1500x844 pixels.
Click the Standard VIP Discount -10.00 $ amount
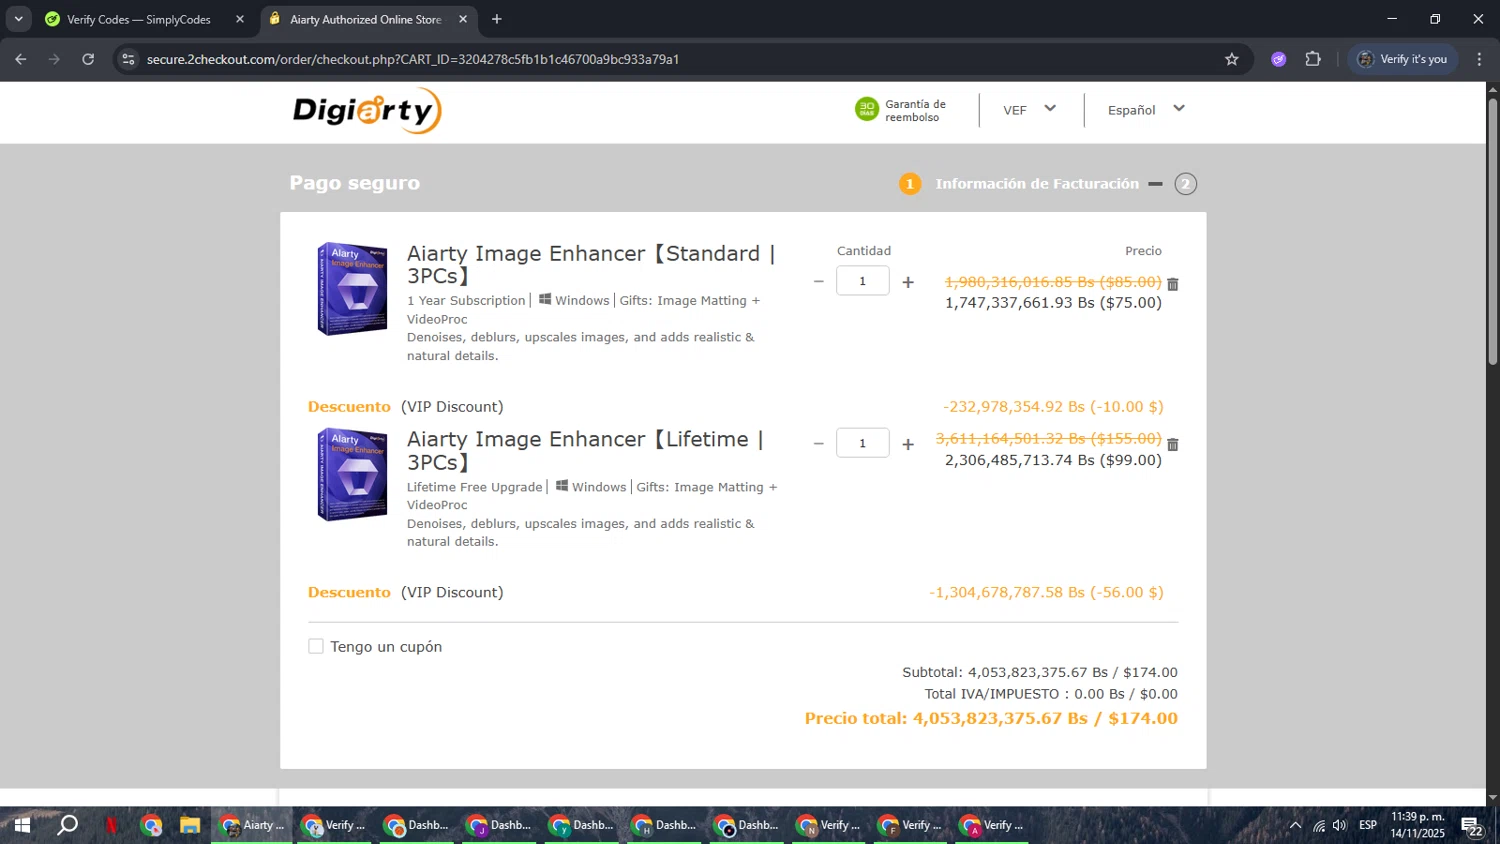coord(1053,407)
